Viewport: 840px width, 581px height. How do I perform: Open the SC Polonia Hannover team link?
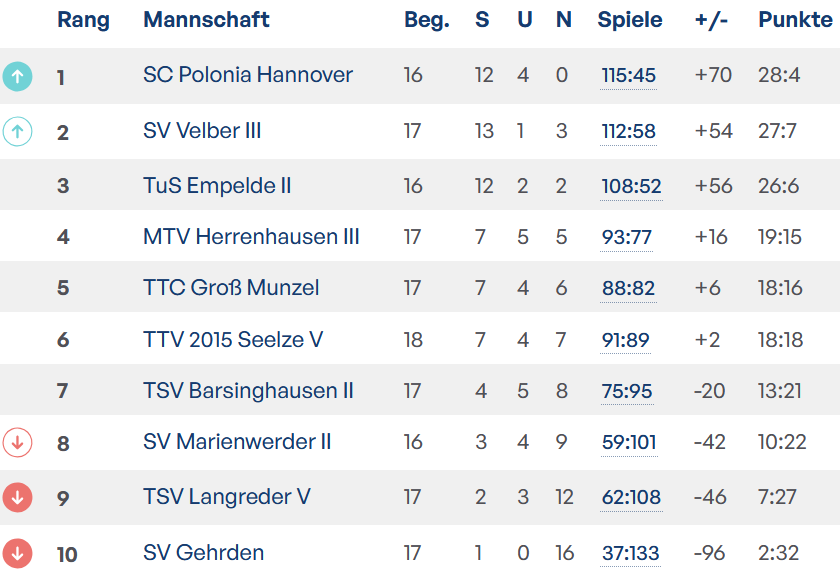[248, 75]
